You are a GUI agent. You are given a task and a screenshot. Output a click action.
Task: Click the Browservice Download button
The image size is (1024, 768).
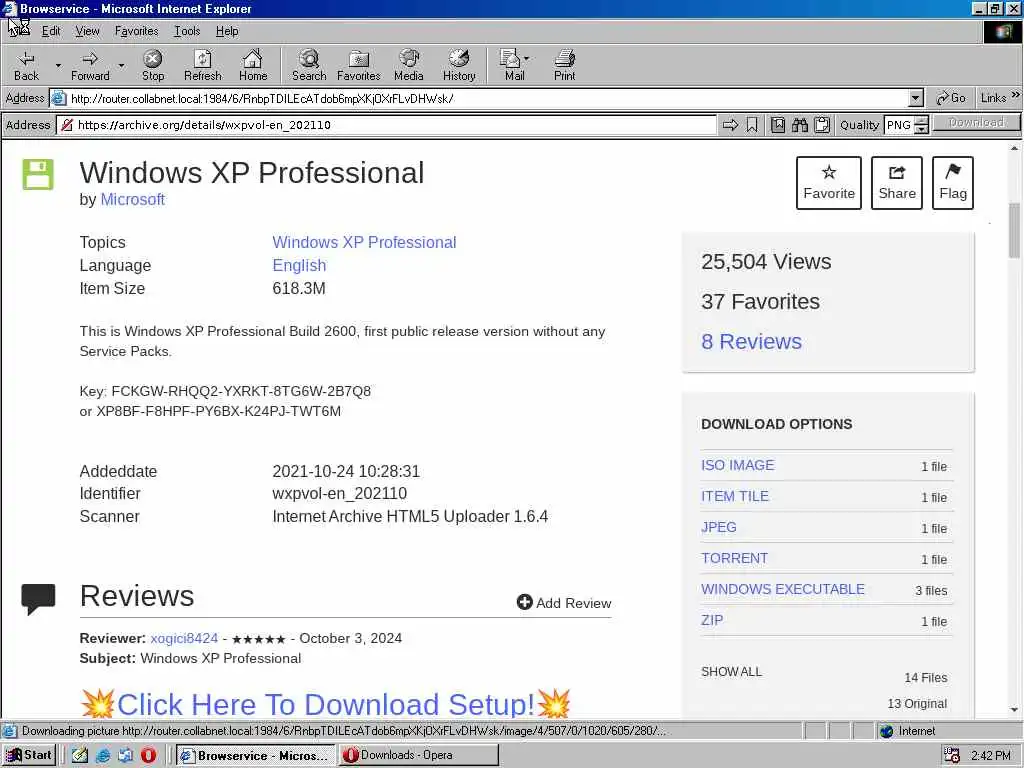point(976,123)
